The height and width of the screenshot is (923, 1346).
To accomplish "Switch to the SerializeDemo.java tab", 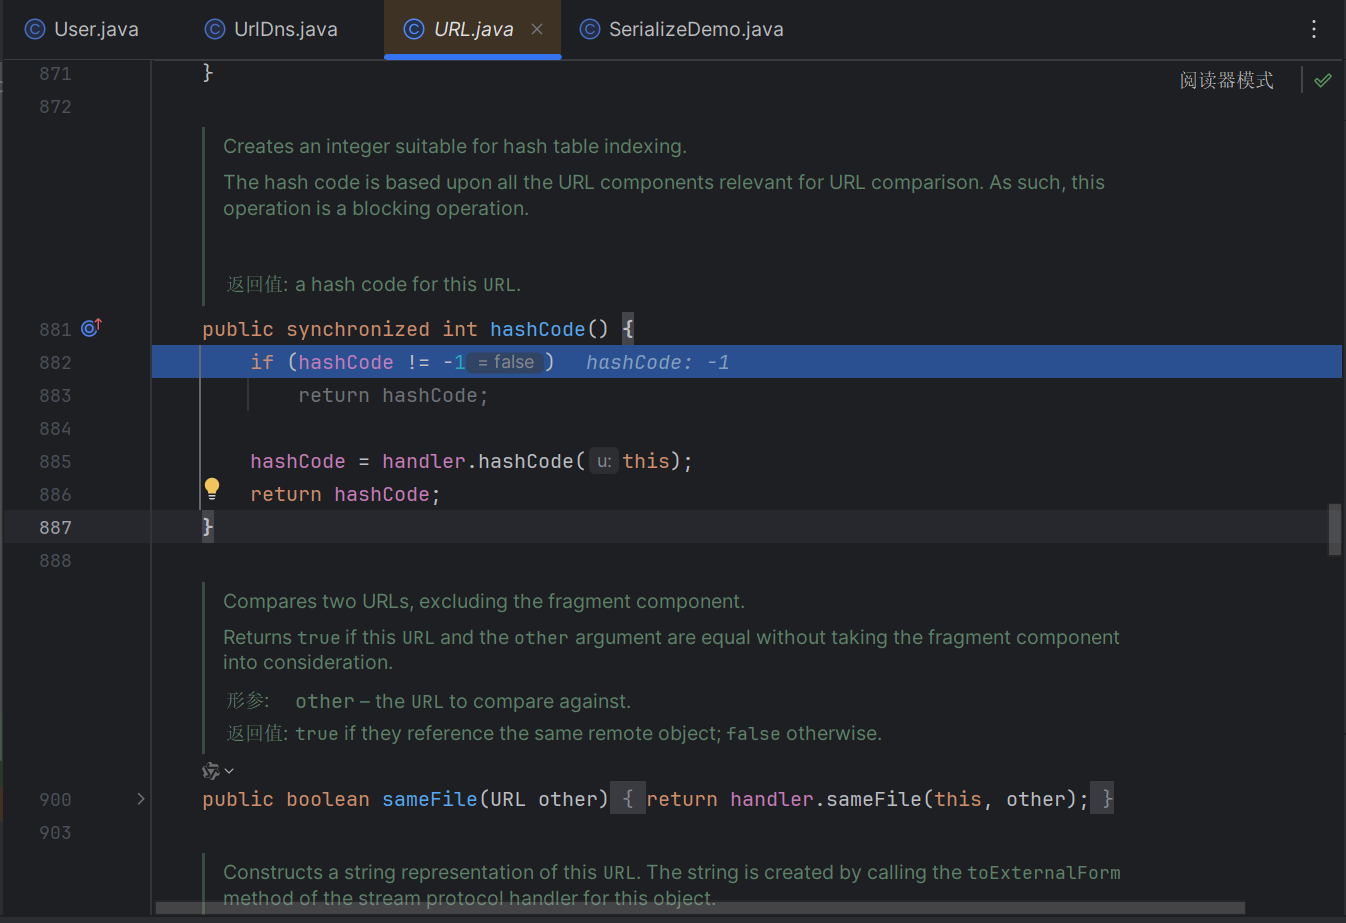I will coord(695,29).
